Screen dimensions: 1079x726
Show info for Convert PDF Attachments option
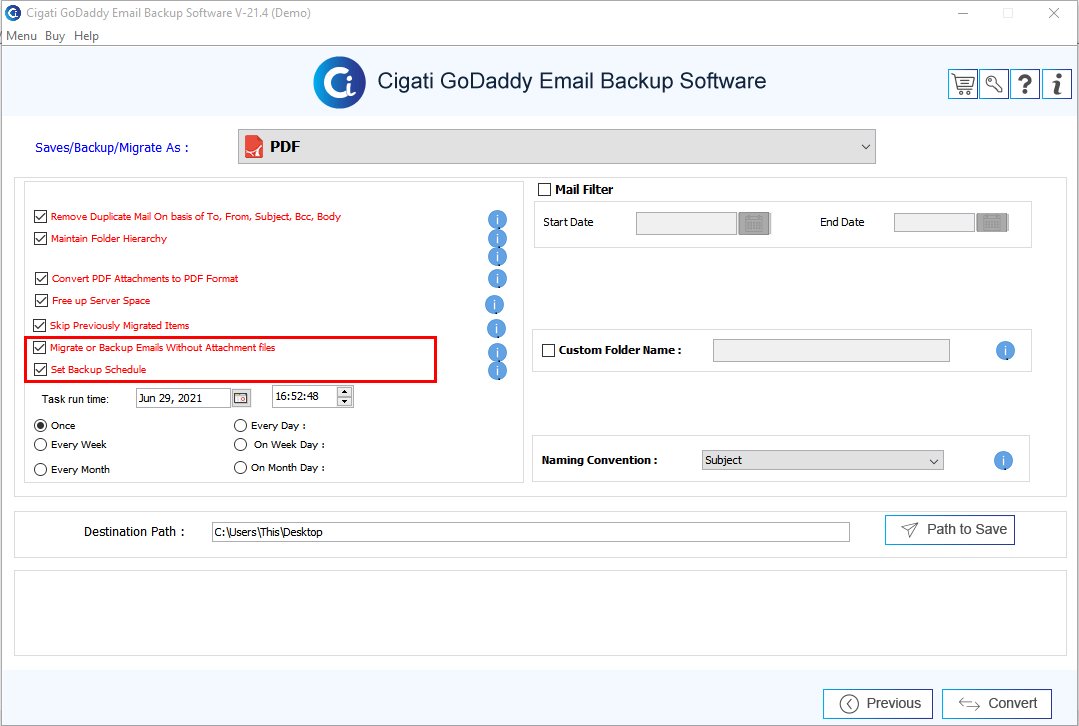pos(498,279)
